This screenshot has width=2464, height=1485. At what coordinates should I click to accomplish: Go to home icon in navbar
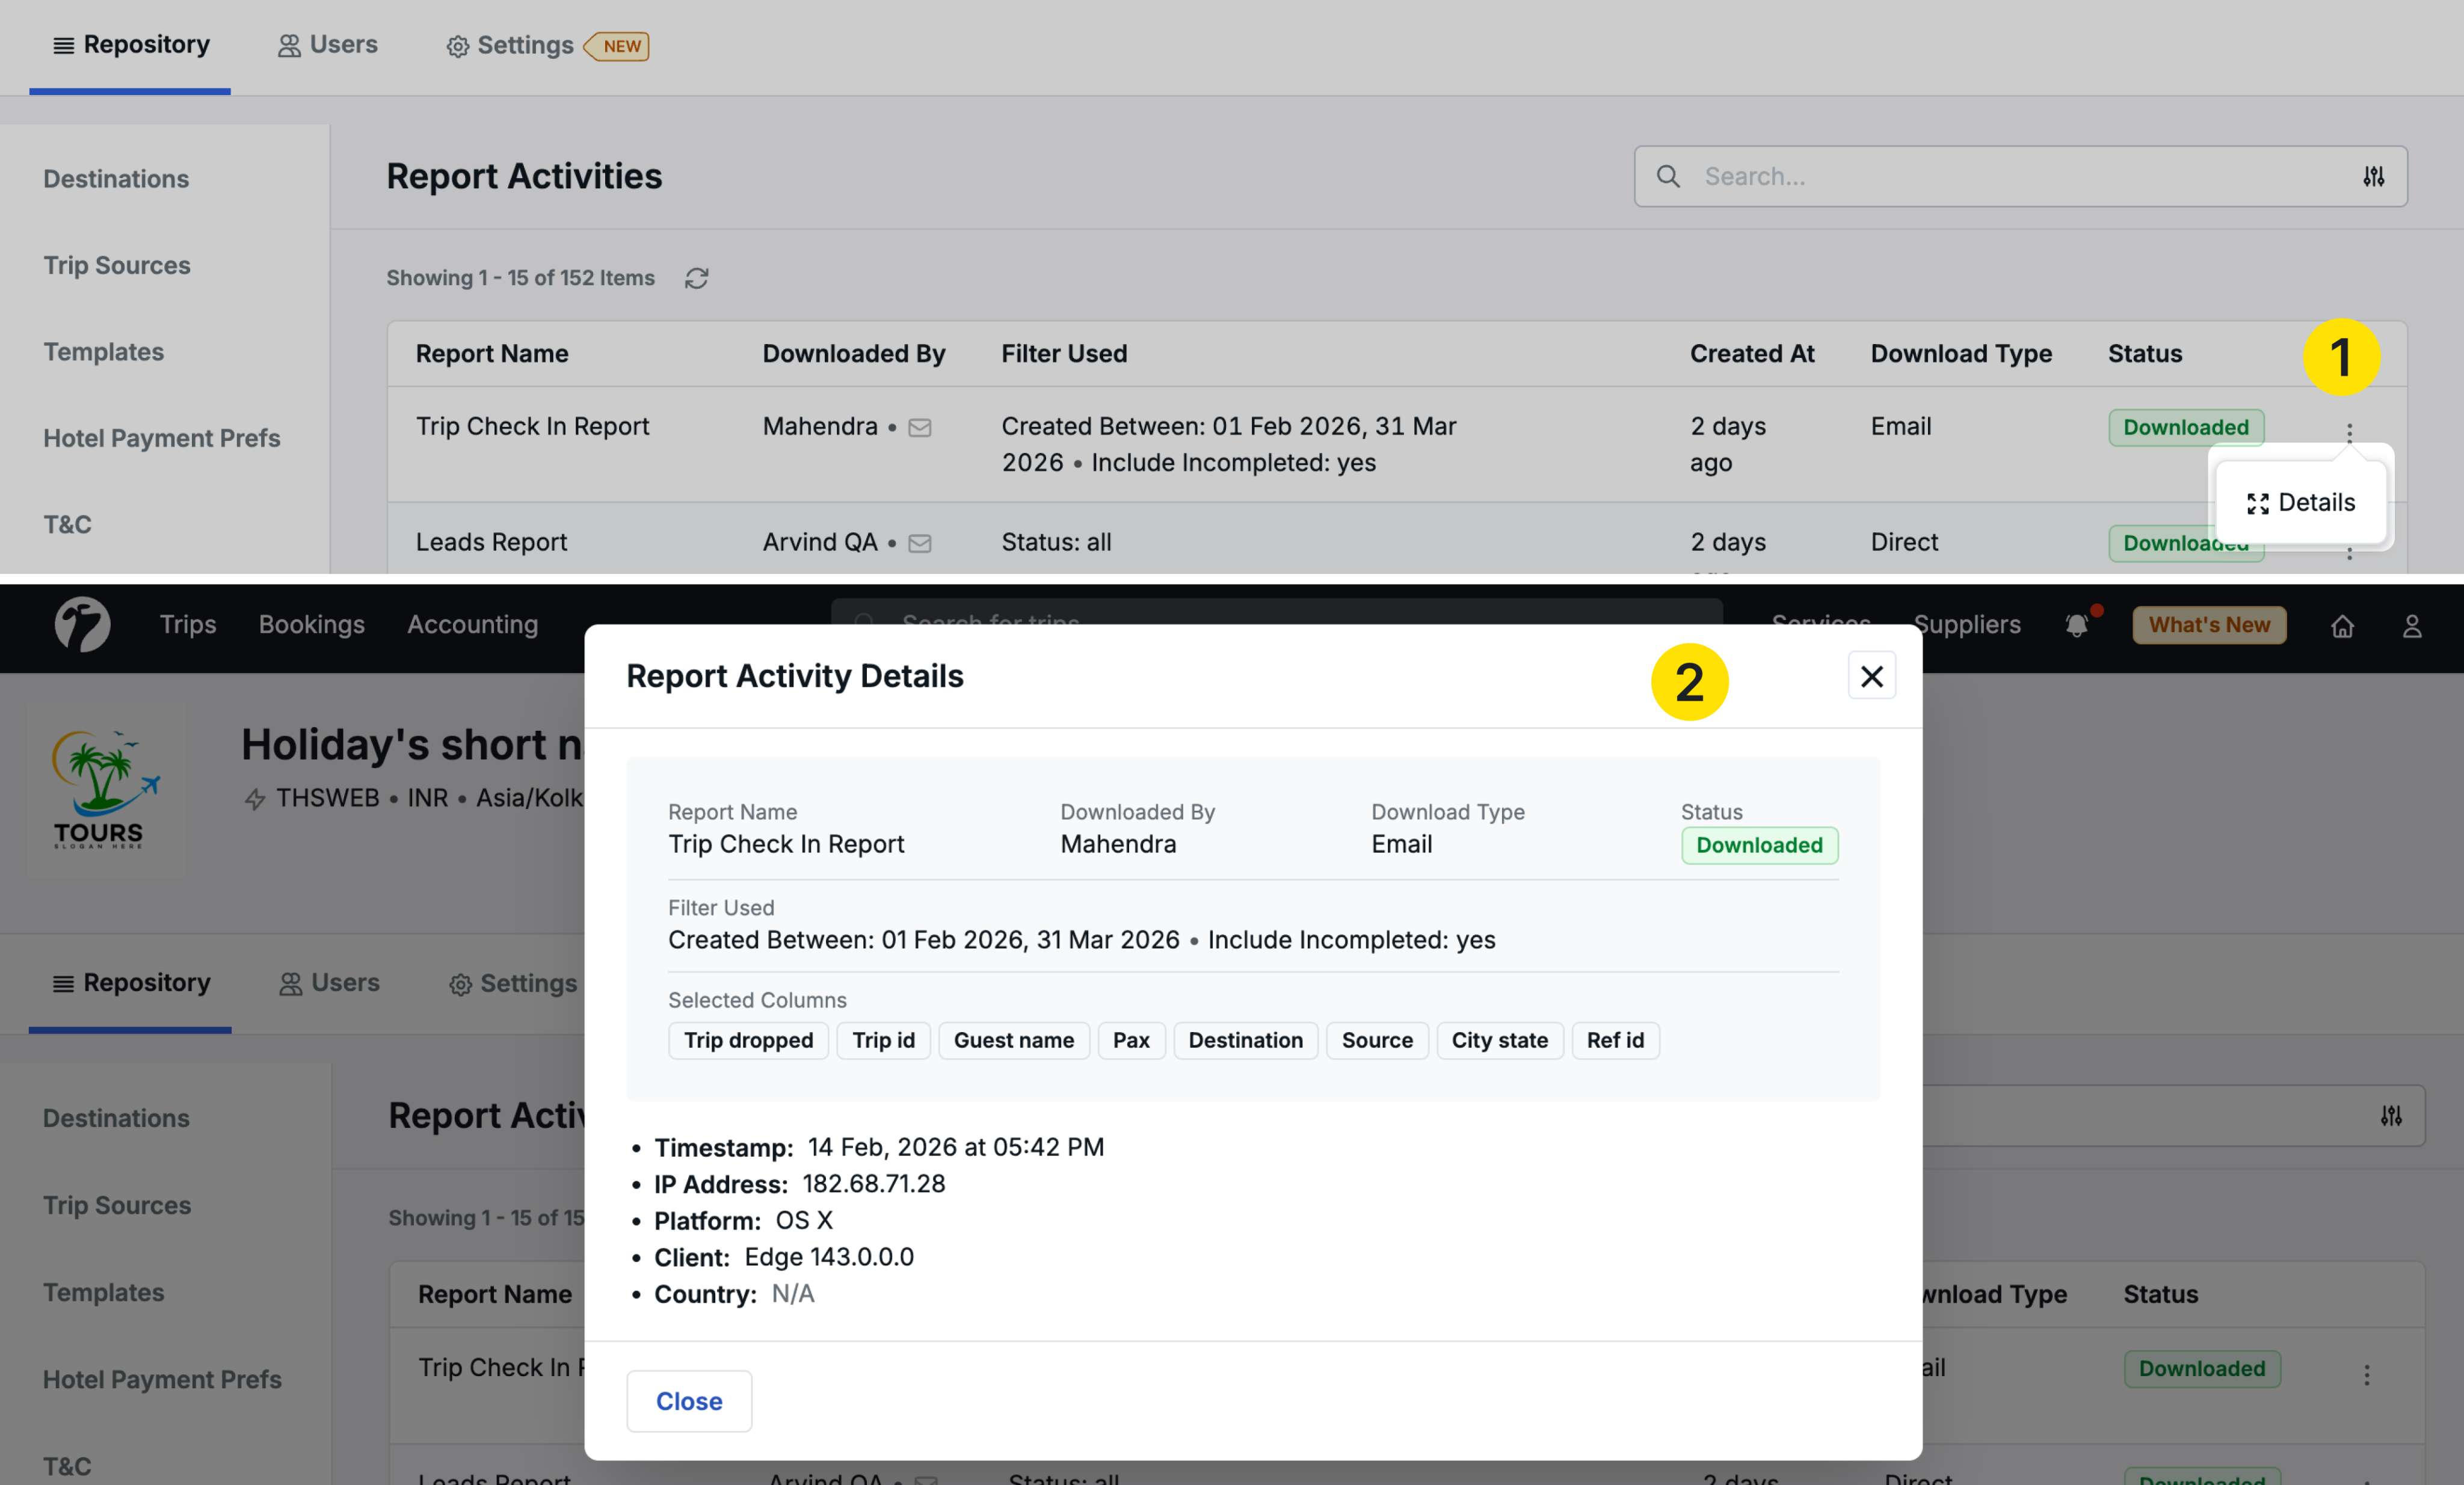[2342, 626]
